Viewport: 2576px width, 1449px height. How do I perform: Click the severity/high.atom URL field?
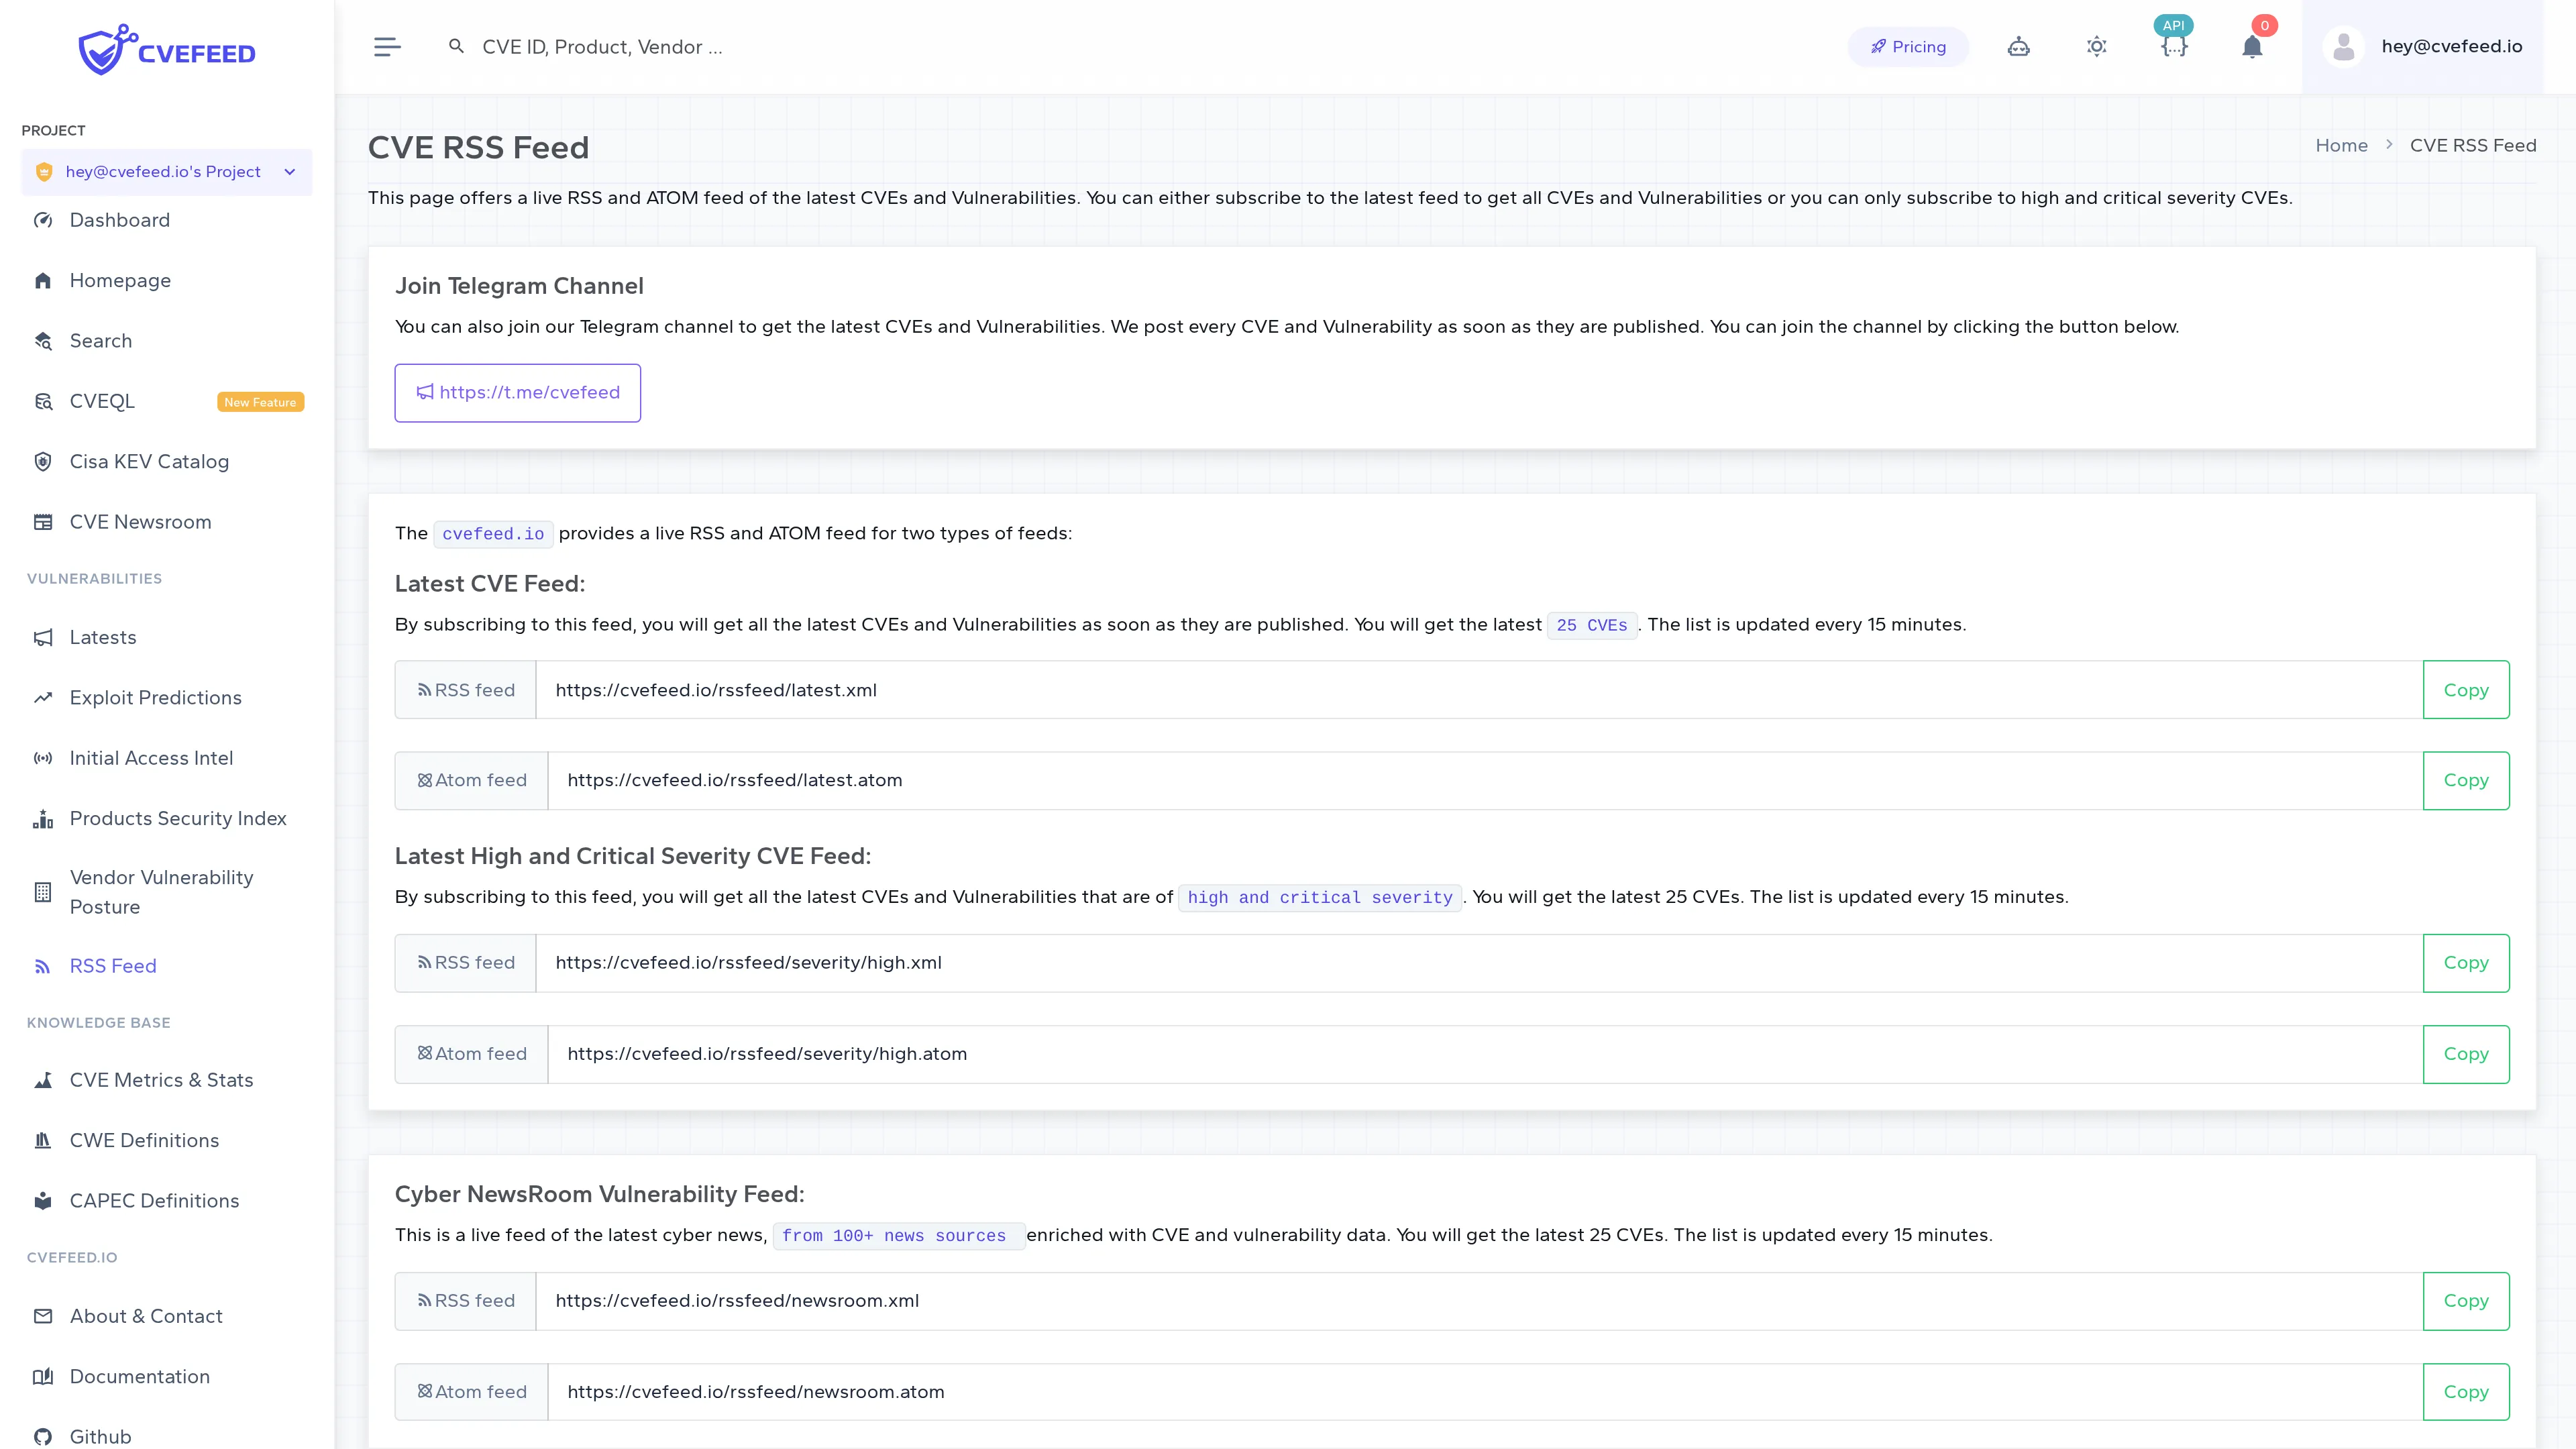(1486, 1054)
